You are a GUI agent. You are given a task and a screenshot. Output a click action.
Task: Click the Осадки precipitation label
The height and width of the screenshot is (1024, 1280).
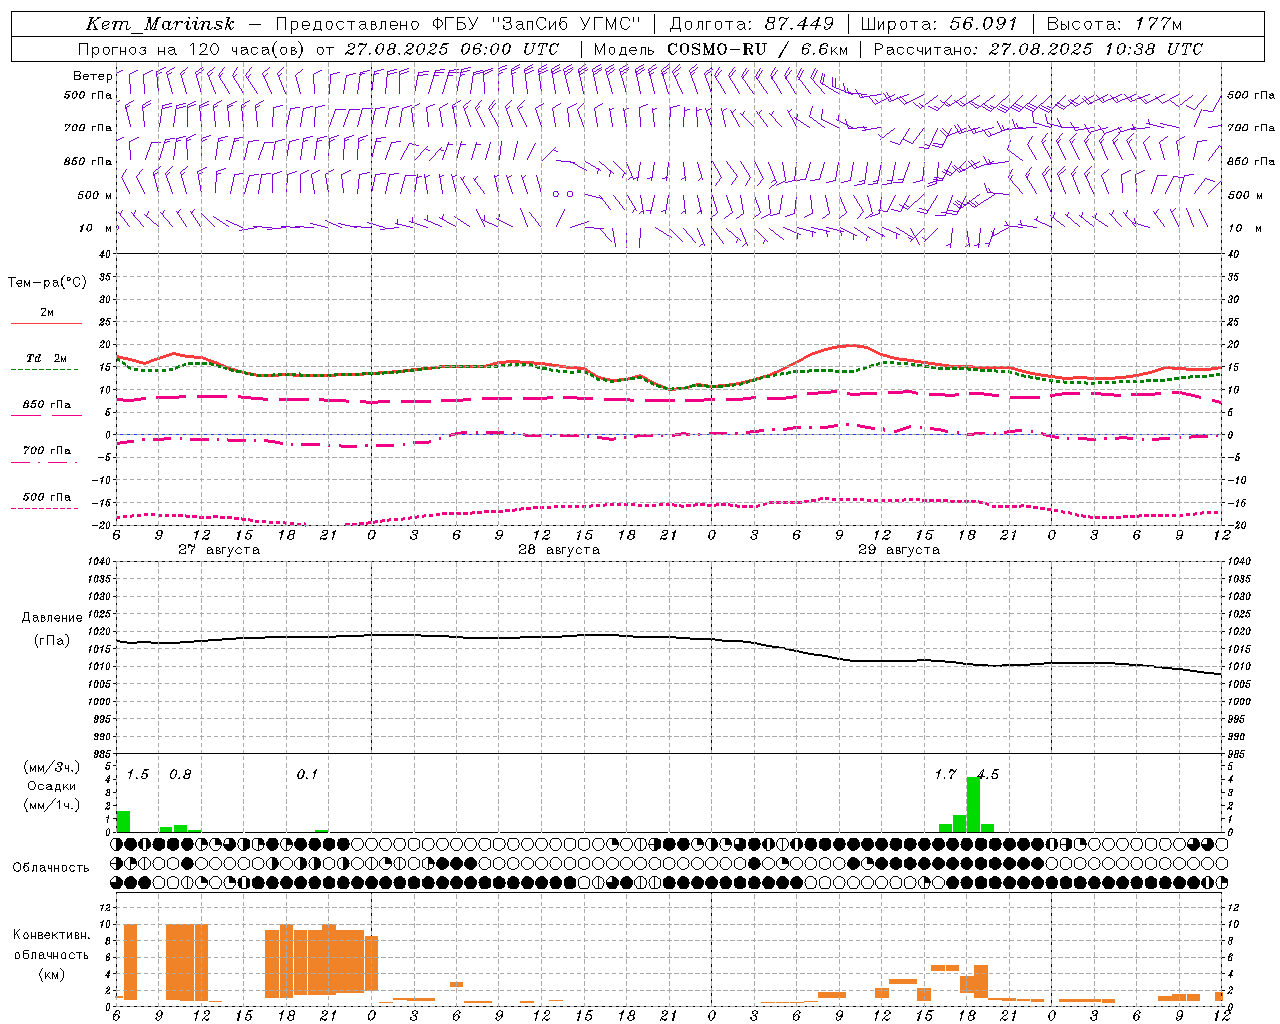click(x=52, y=786)
